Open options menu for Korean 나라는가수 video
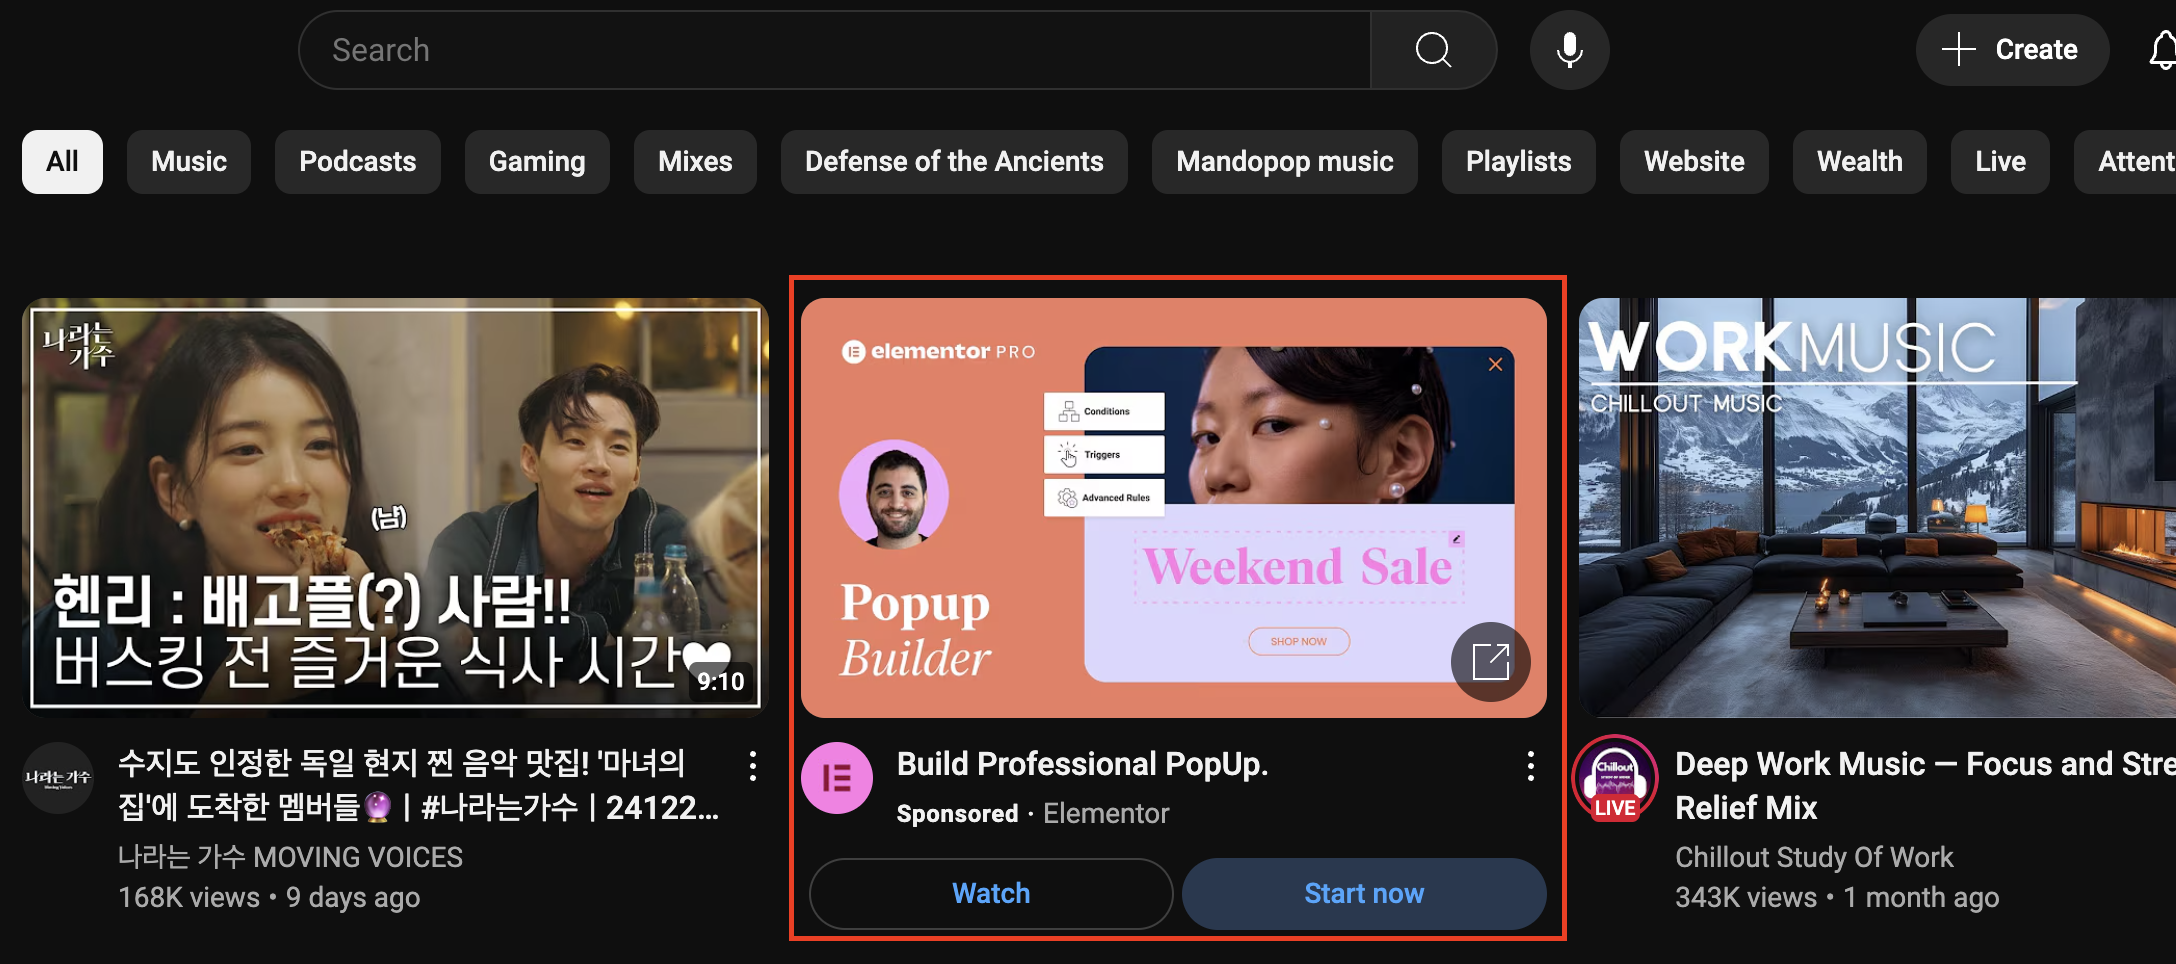2176x964 pixels. click(x=753, y=767)
